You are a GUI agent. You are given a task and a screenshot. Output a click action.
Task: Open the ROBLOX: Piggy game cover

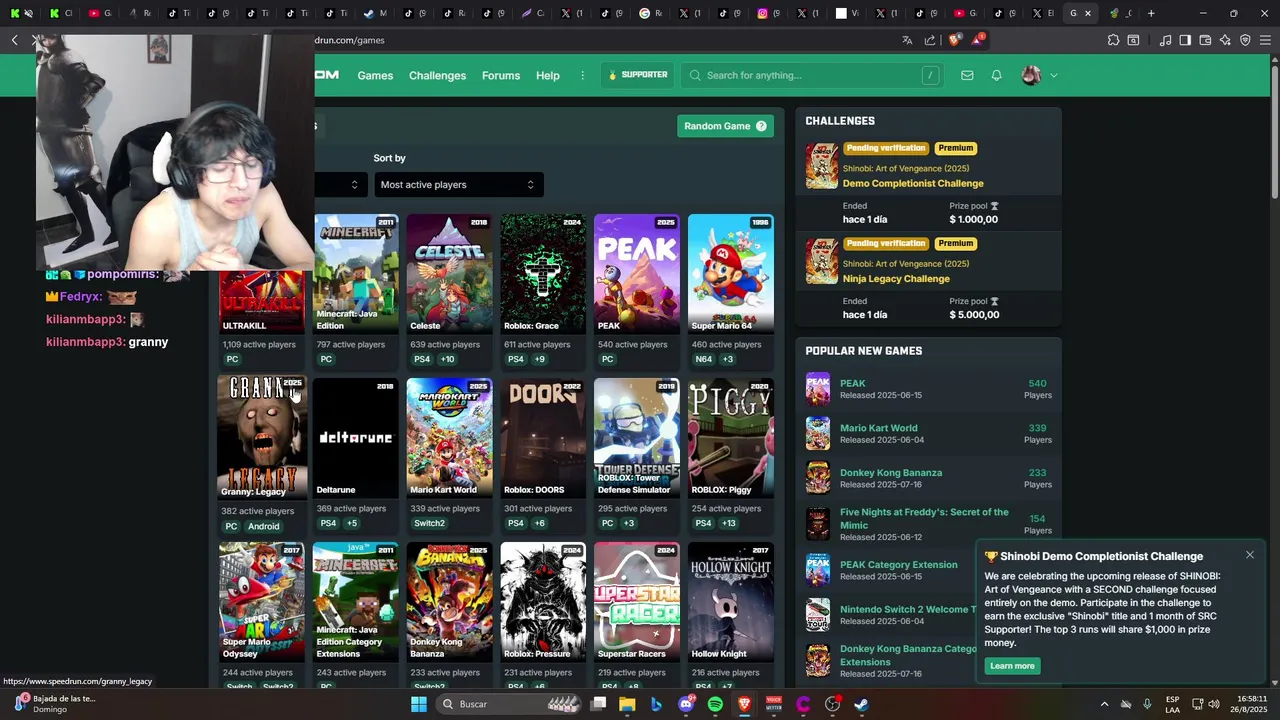(x=731, y=438)
